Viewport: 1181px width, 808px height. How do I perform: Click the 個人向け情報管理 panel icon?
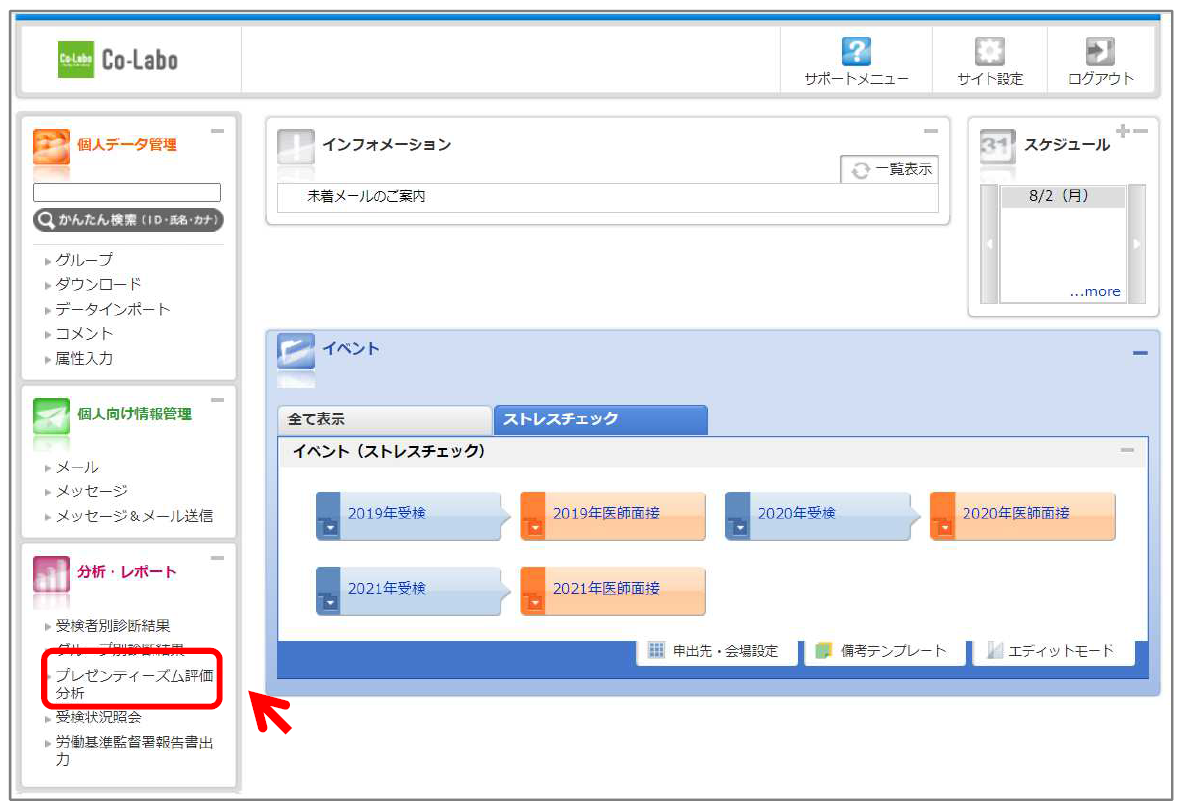[51, 415]
